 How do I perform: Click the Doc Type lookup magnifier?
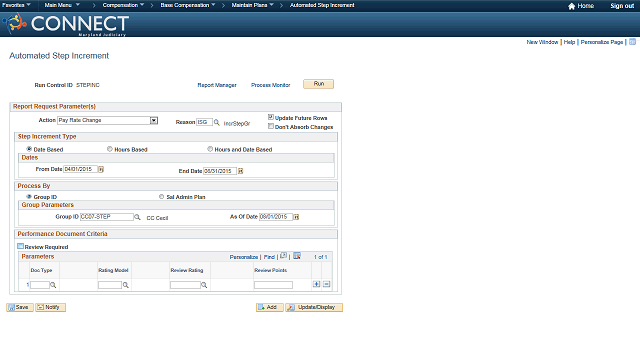[x=53, y=285]
